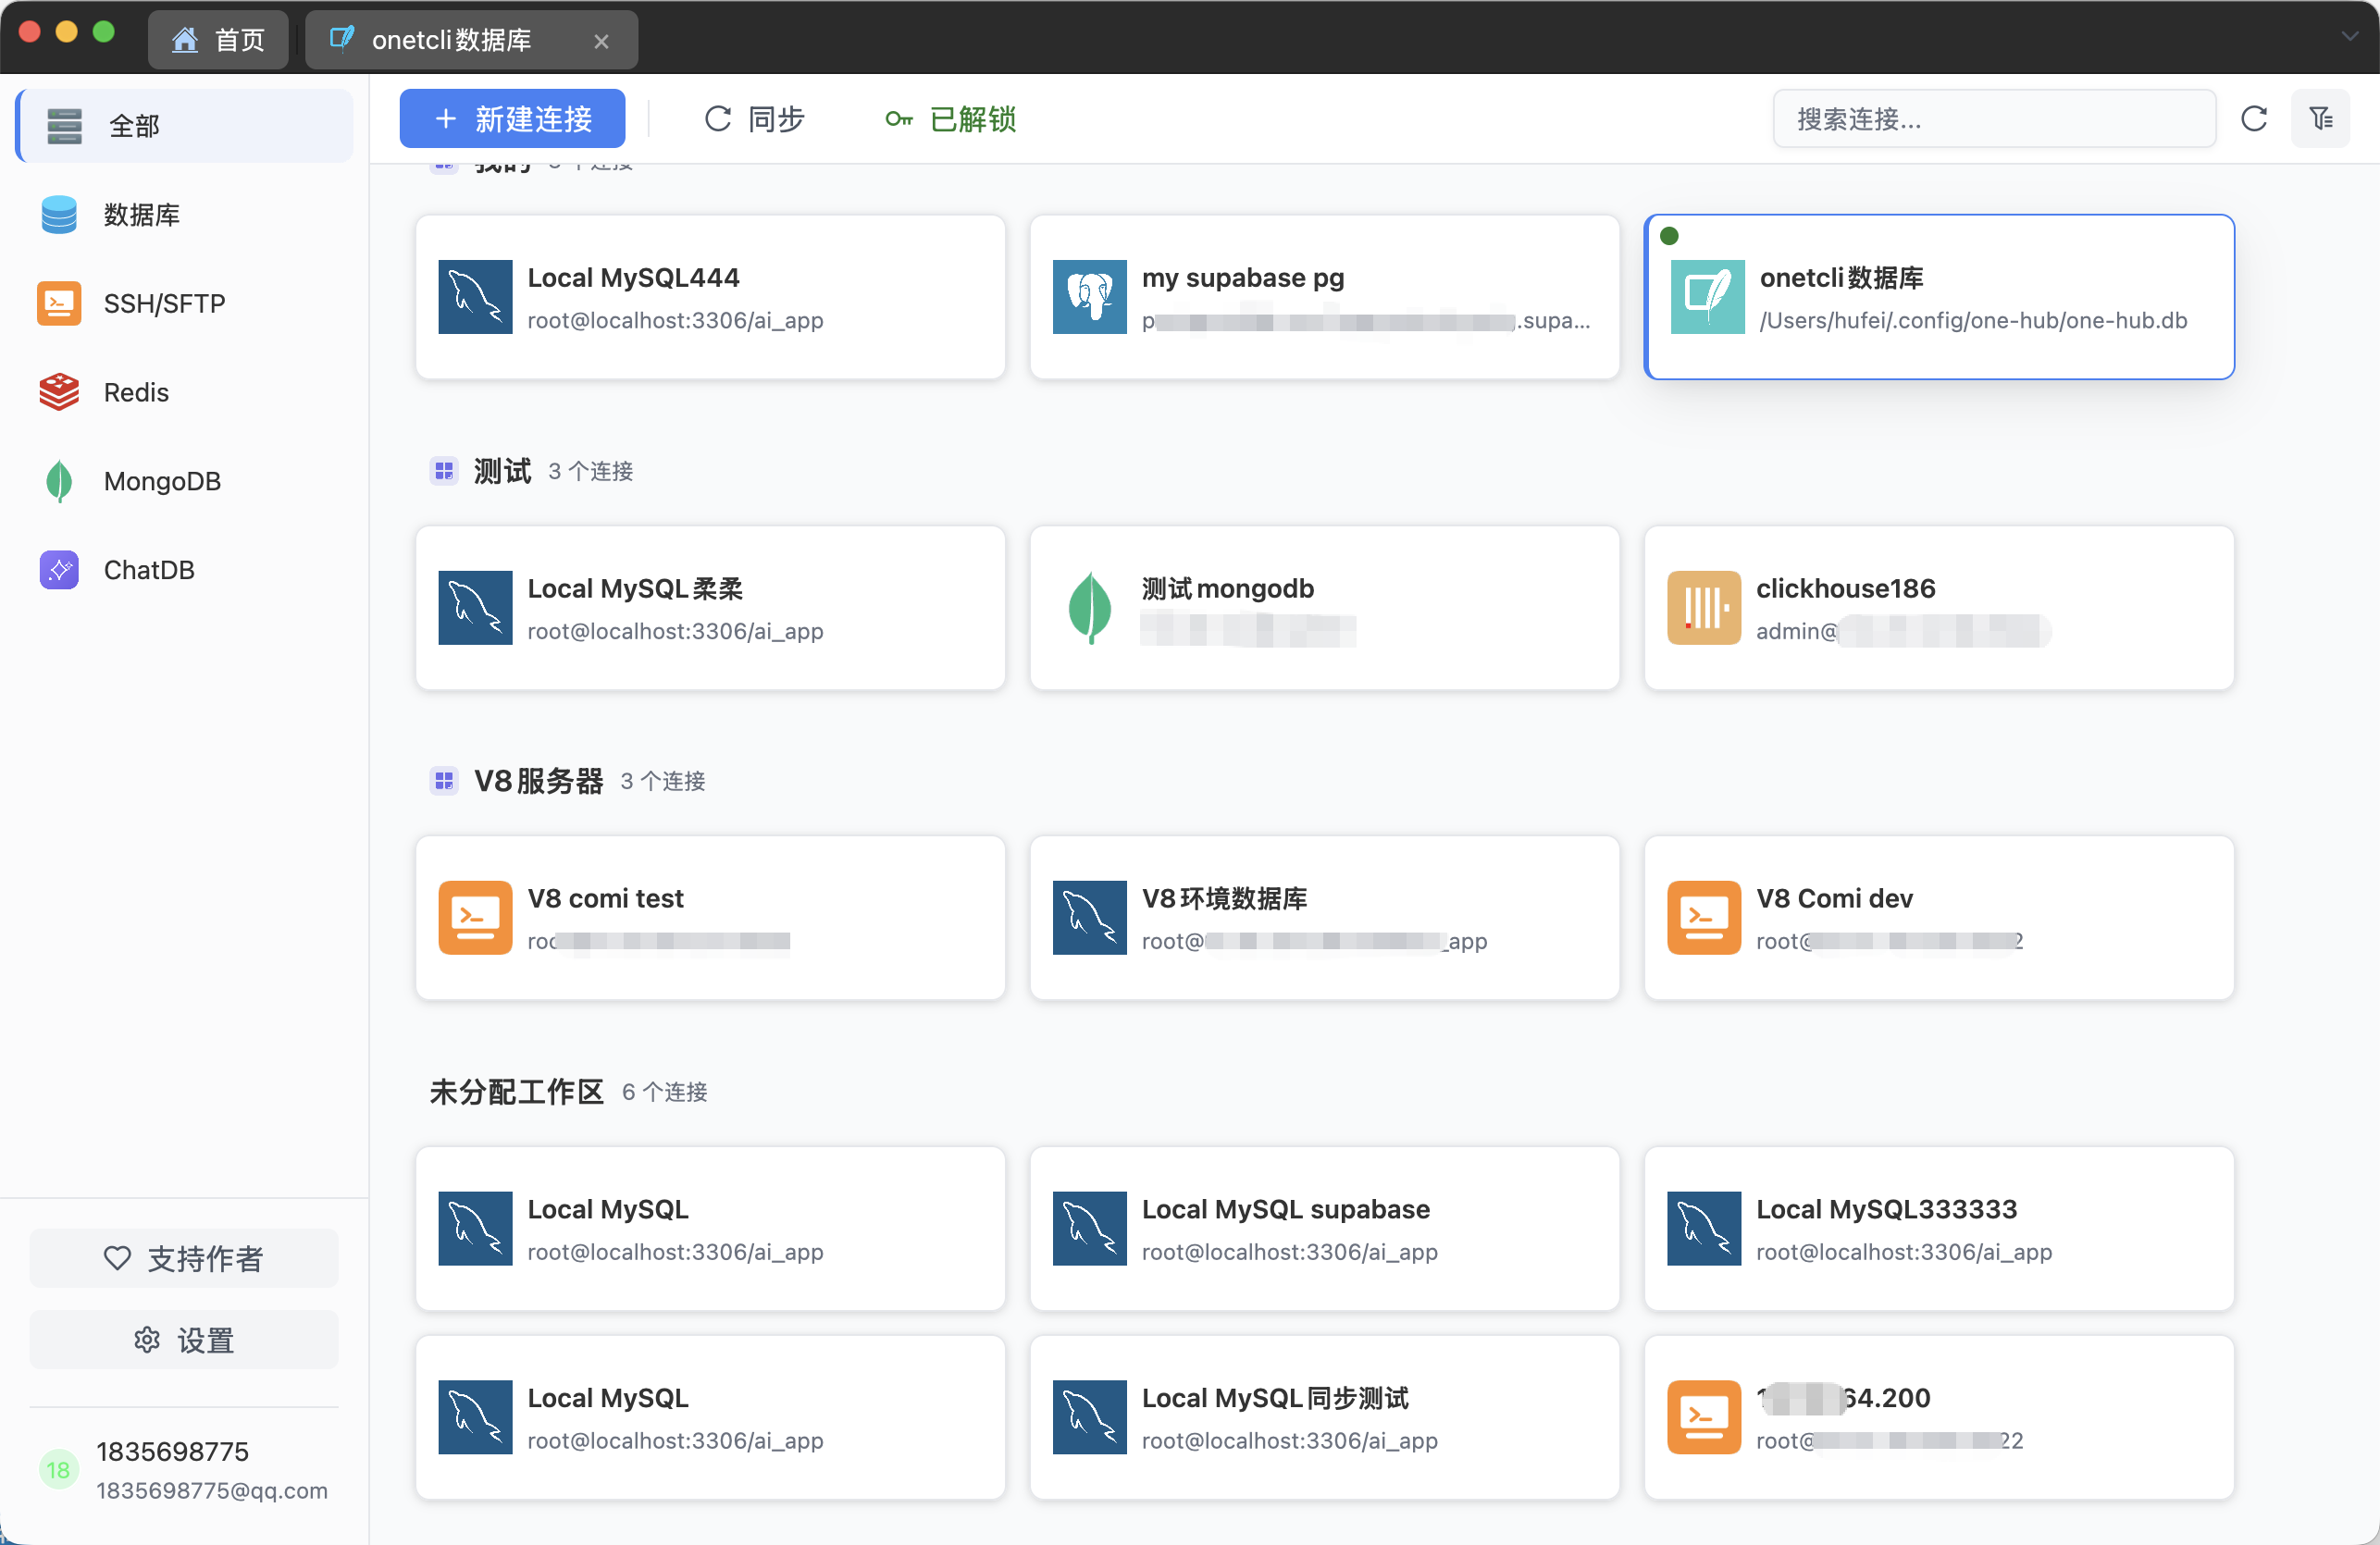This screenshot has height=1545, width=2380.
Task: Switch to the 首页 tab
Action: [218, 39]
